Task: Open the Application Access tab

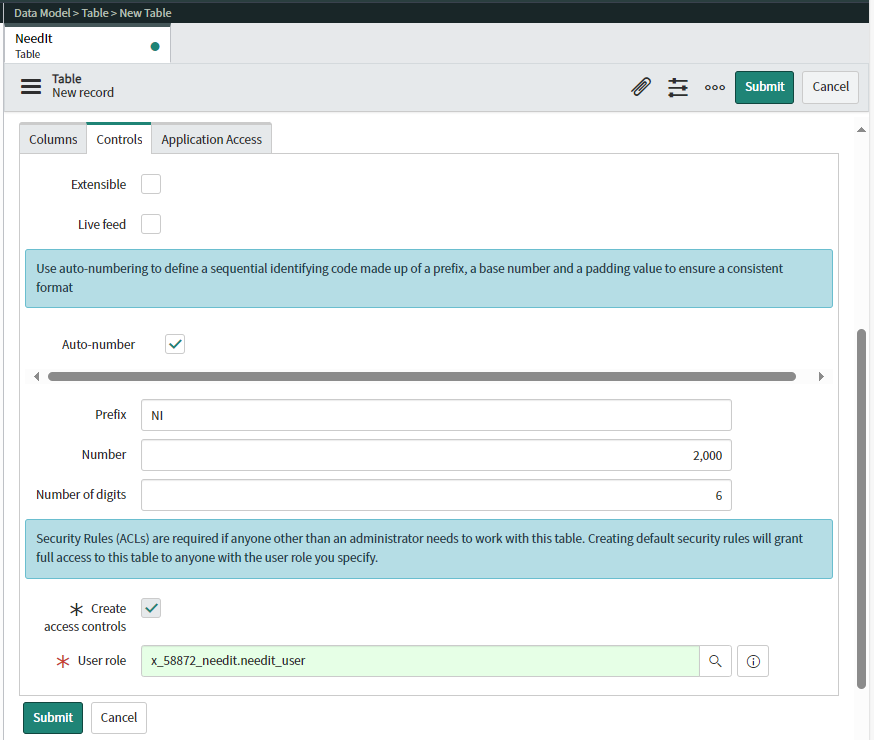Action: (x=211, y=139)
